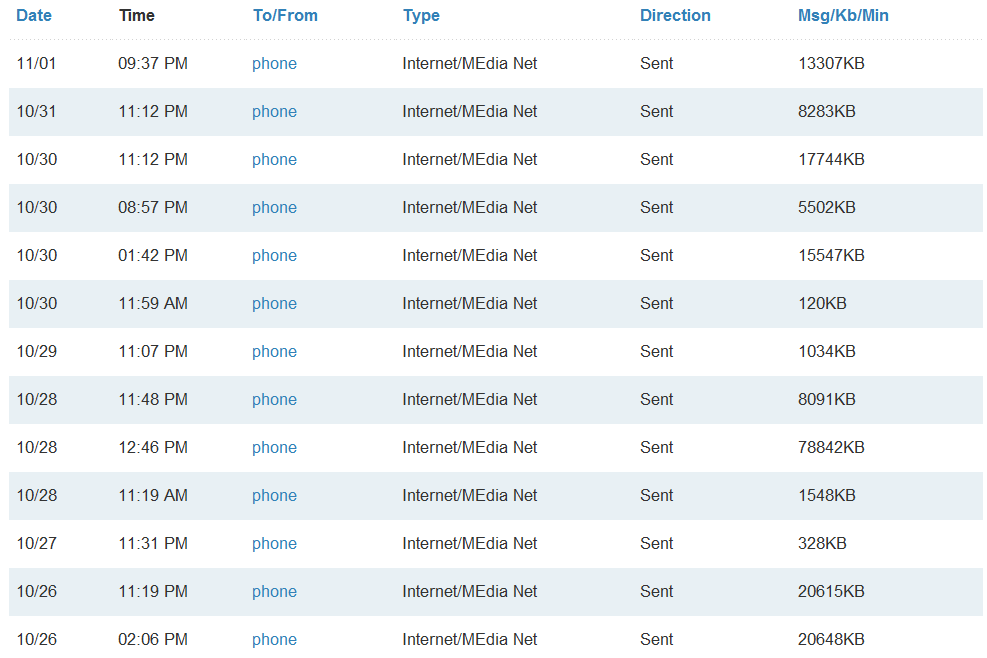The height and width of the screenshot is (658, 987).
Task: Open phone link for 10/28 11:48 PM
Action: coord(274,400)
